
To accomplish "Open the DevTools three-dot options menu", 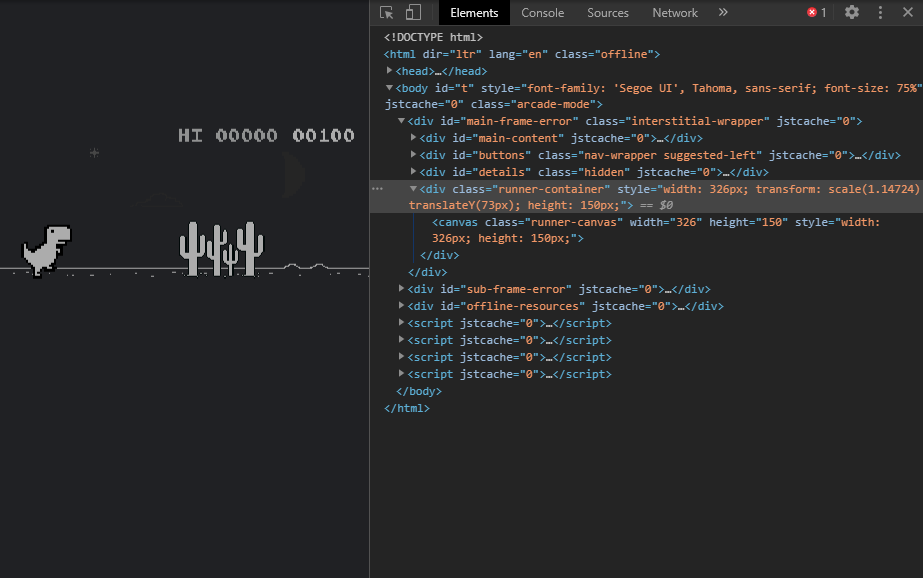I will 881,13.
